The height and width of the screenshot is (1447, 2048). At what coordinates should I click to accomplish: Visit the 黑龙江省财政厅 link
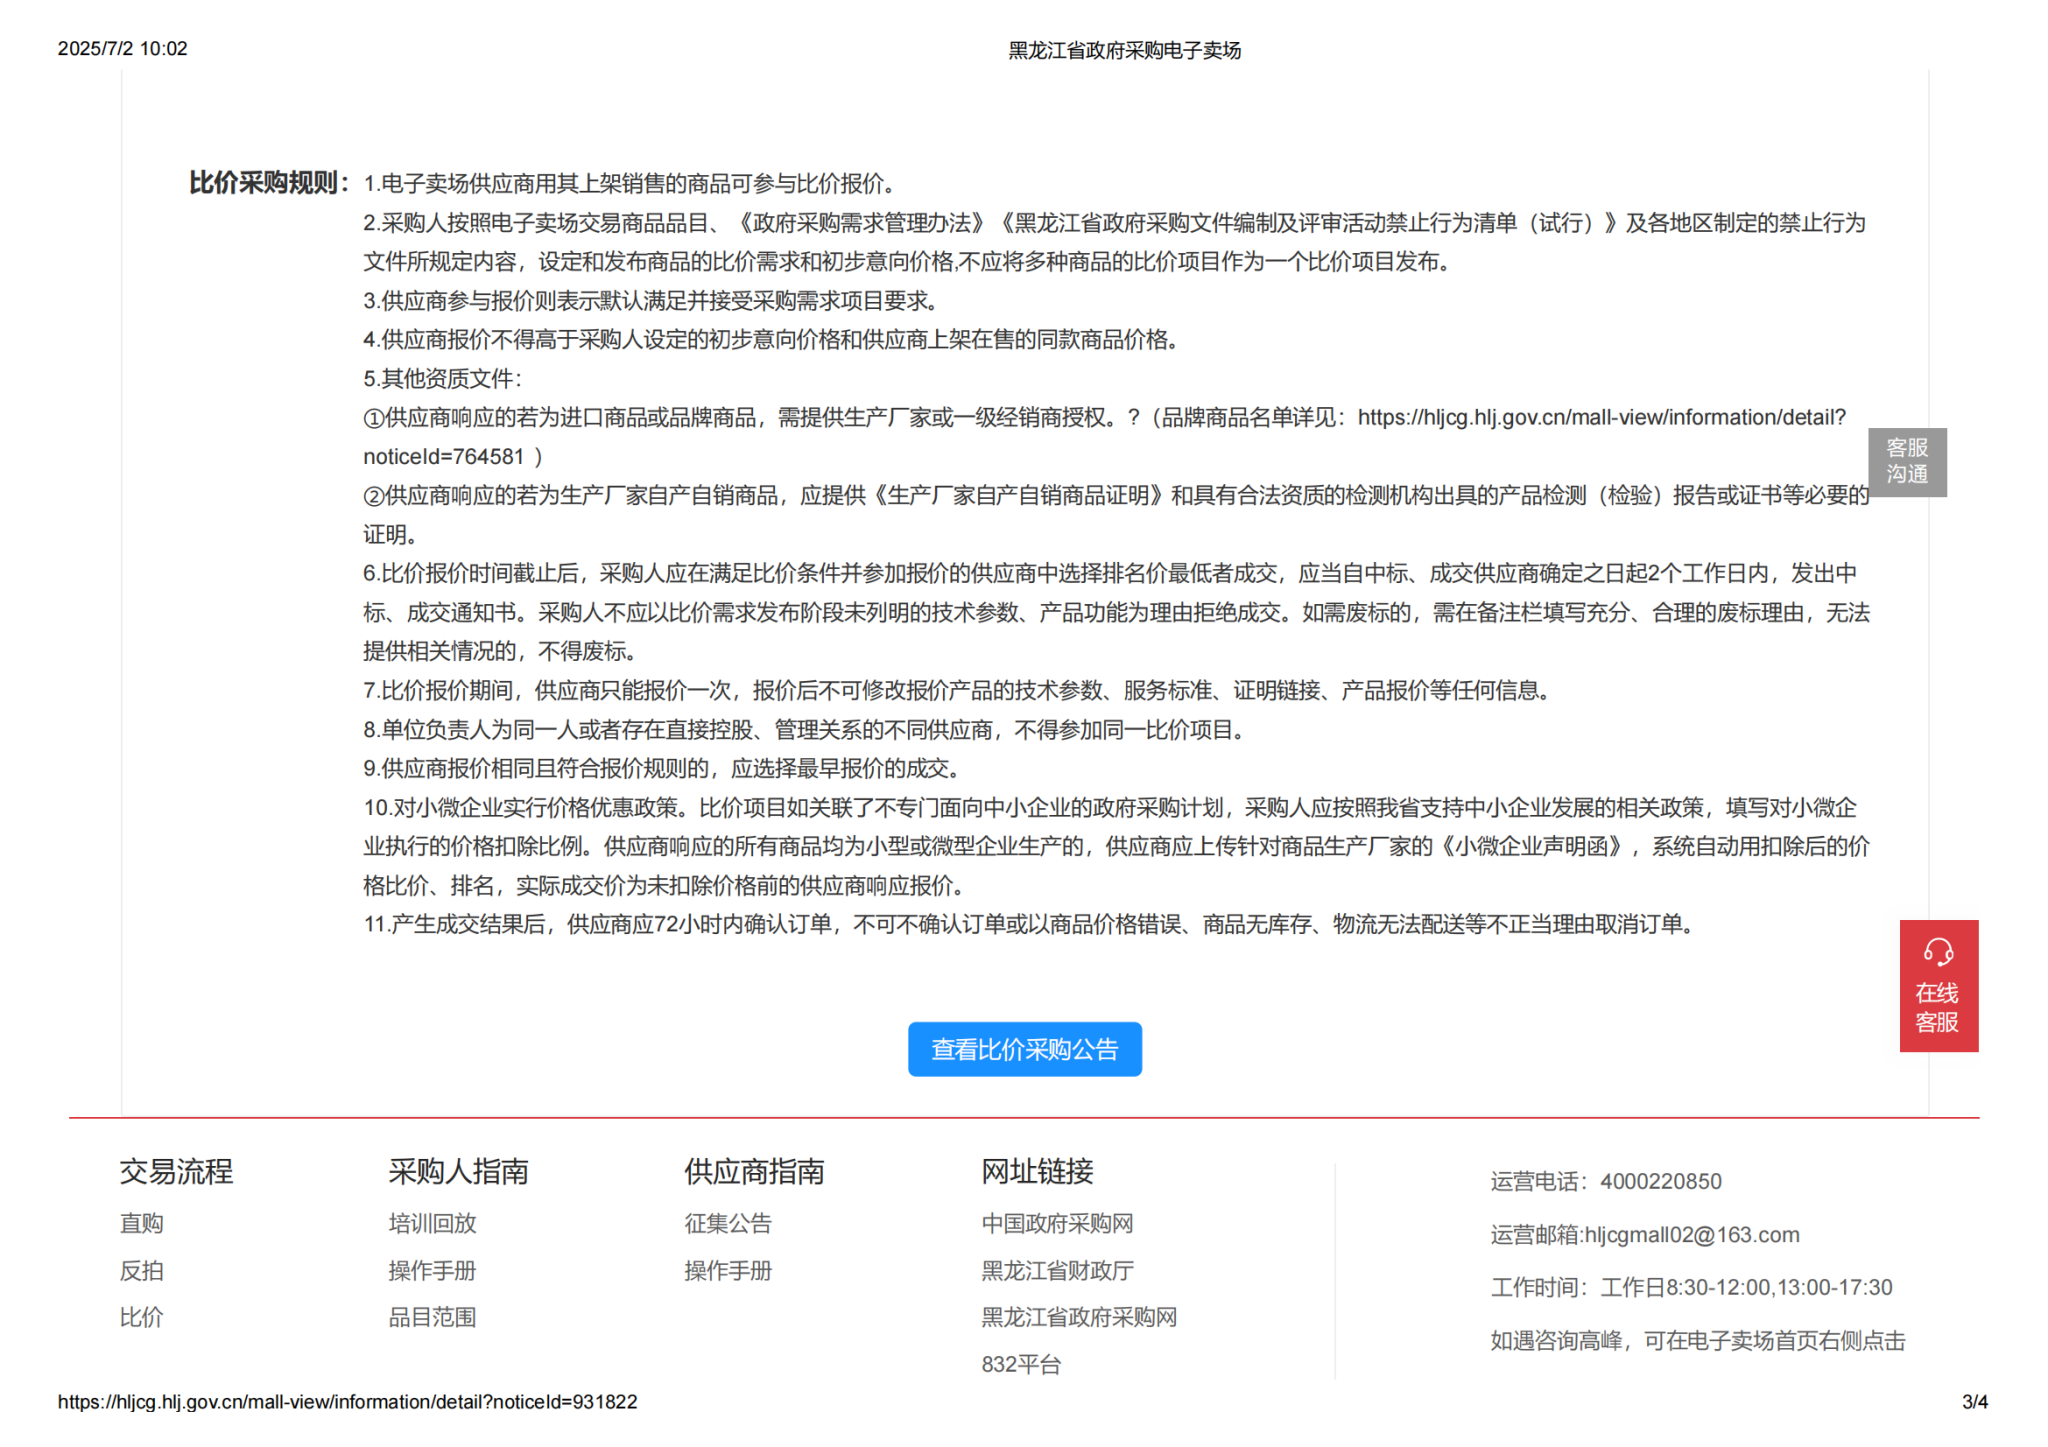(x=1057, y=1270)
